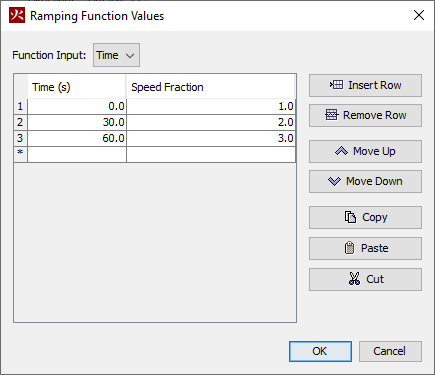
Task: Click the Copy pages icon
Action: coord(350,217)
